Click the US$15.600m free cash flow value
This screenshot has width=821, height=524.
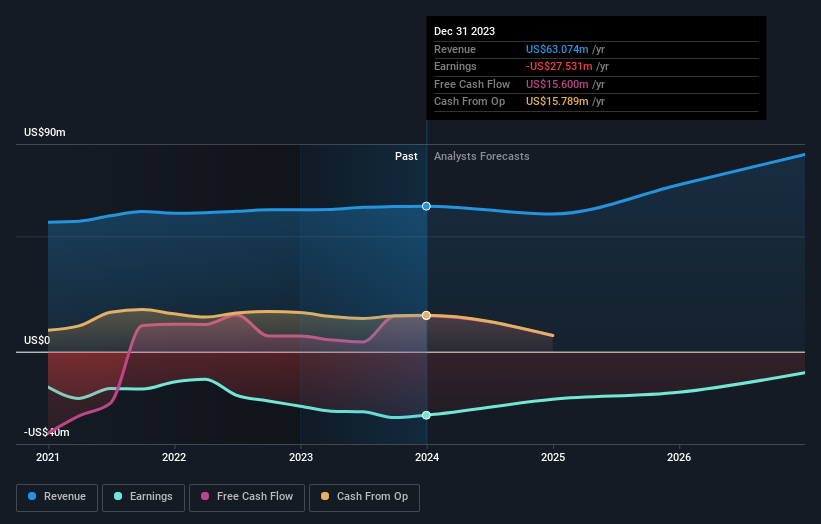[x=557, y=84]
